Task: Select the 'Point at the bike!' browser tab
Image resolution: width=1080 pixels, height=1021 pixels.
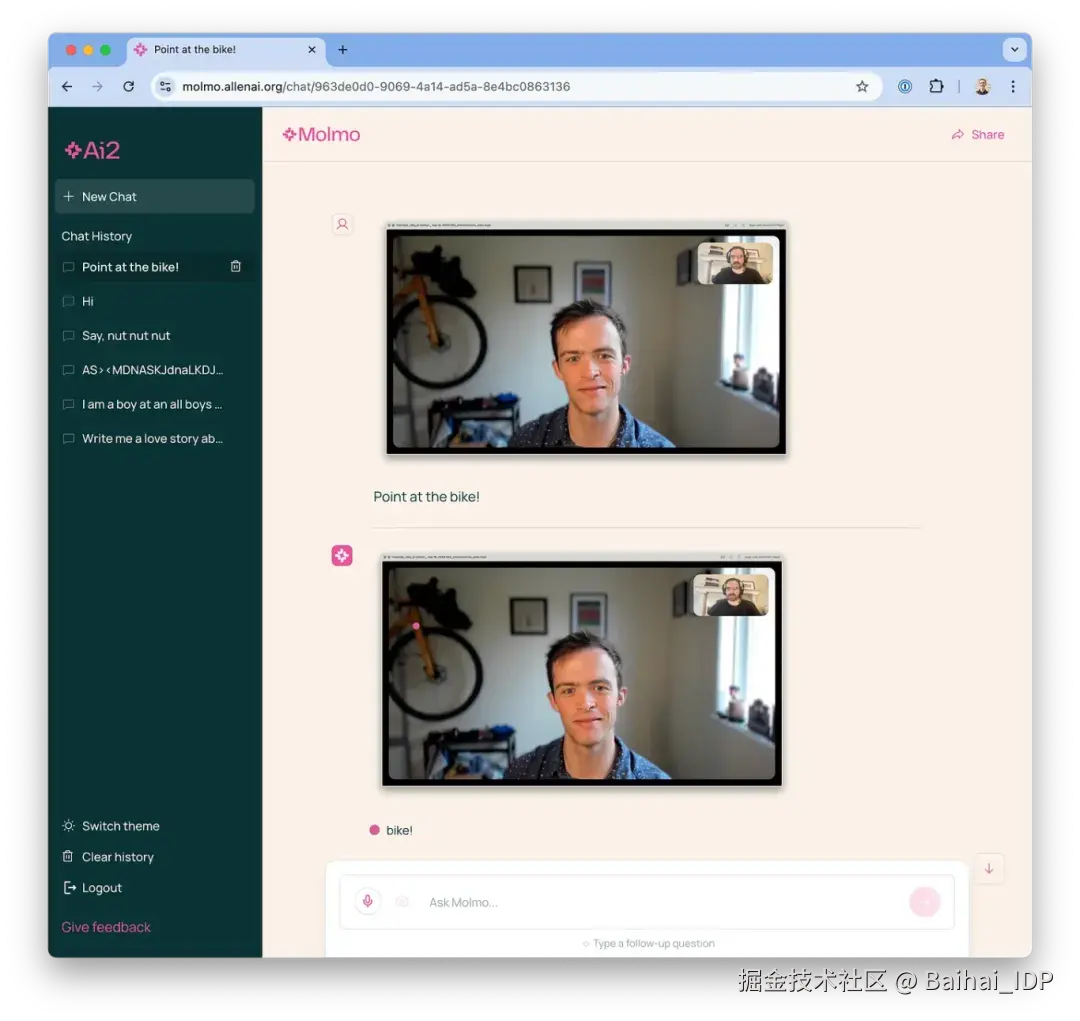Action: coord(226,50)
